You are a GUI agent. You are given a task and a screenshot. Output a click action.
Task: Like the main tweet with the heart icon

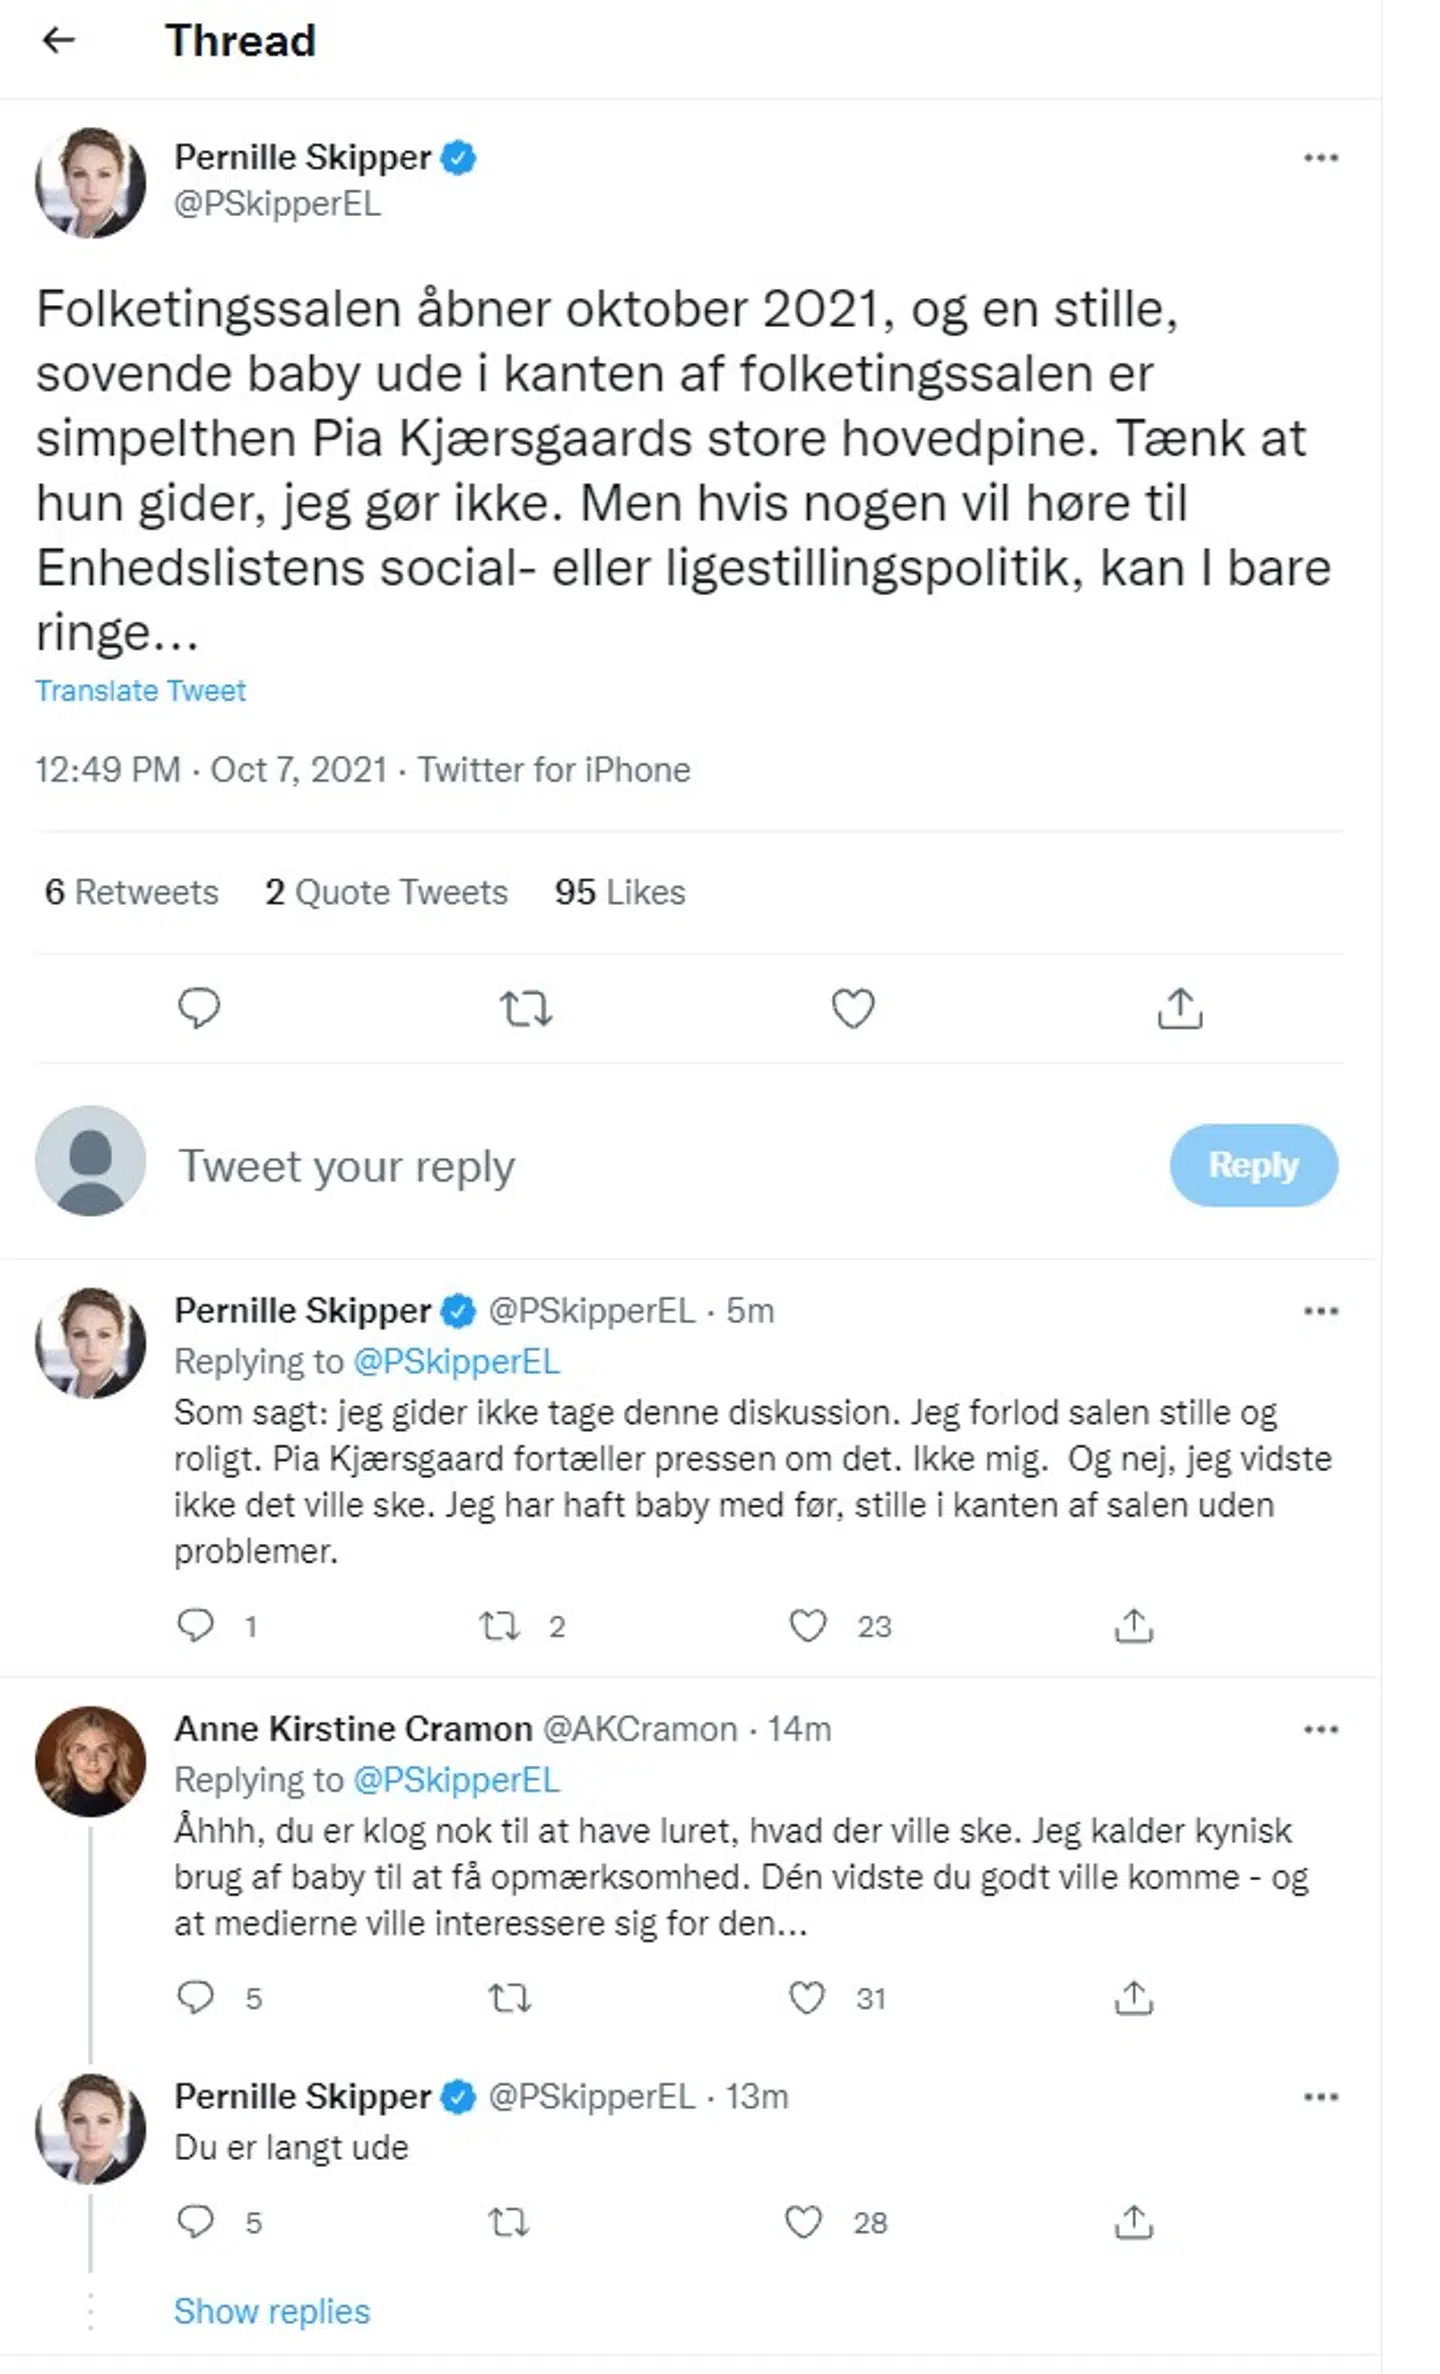point(852,1010)
